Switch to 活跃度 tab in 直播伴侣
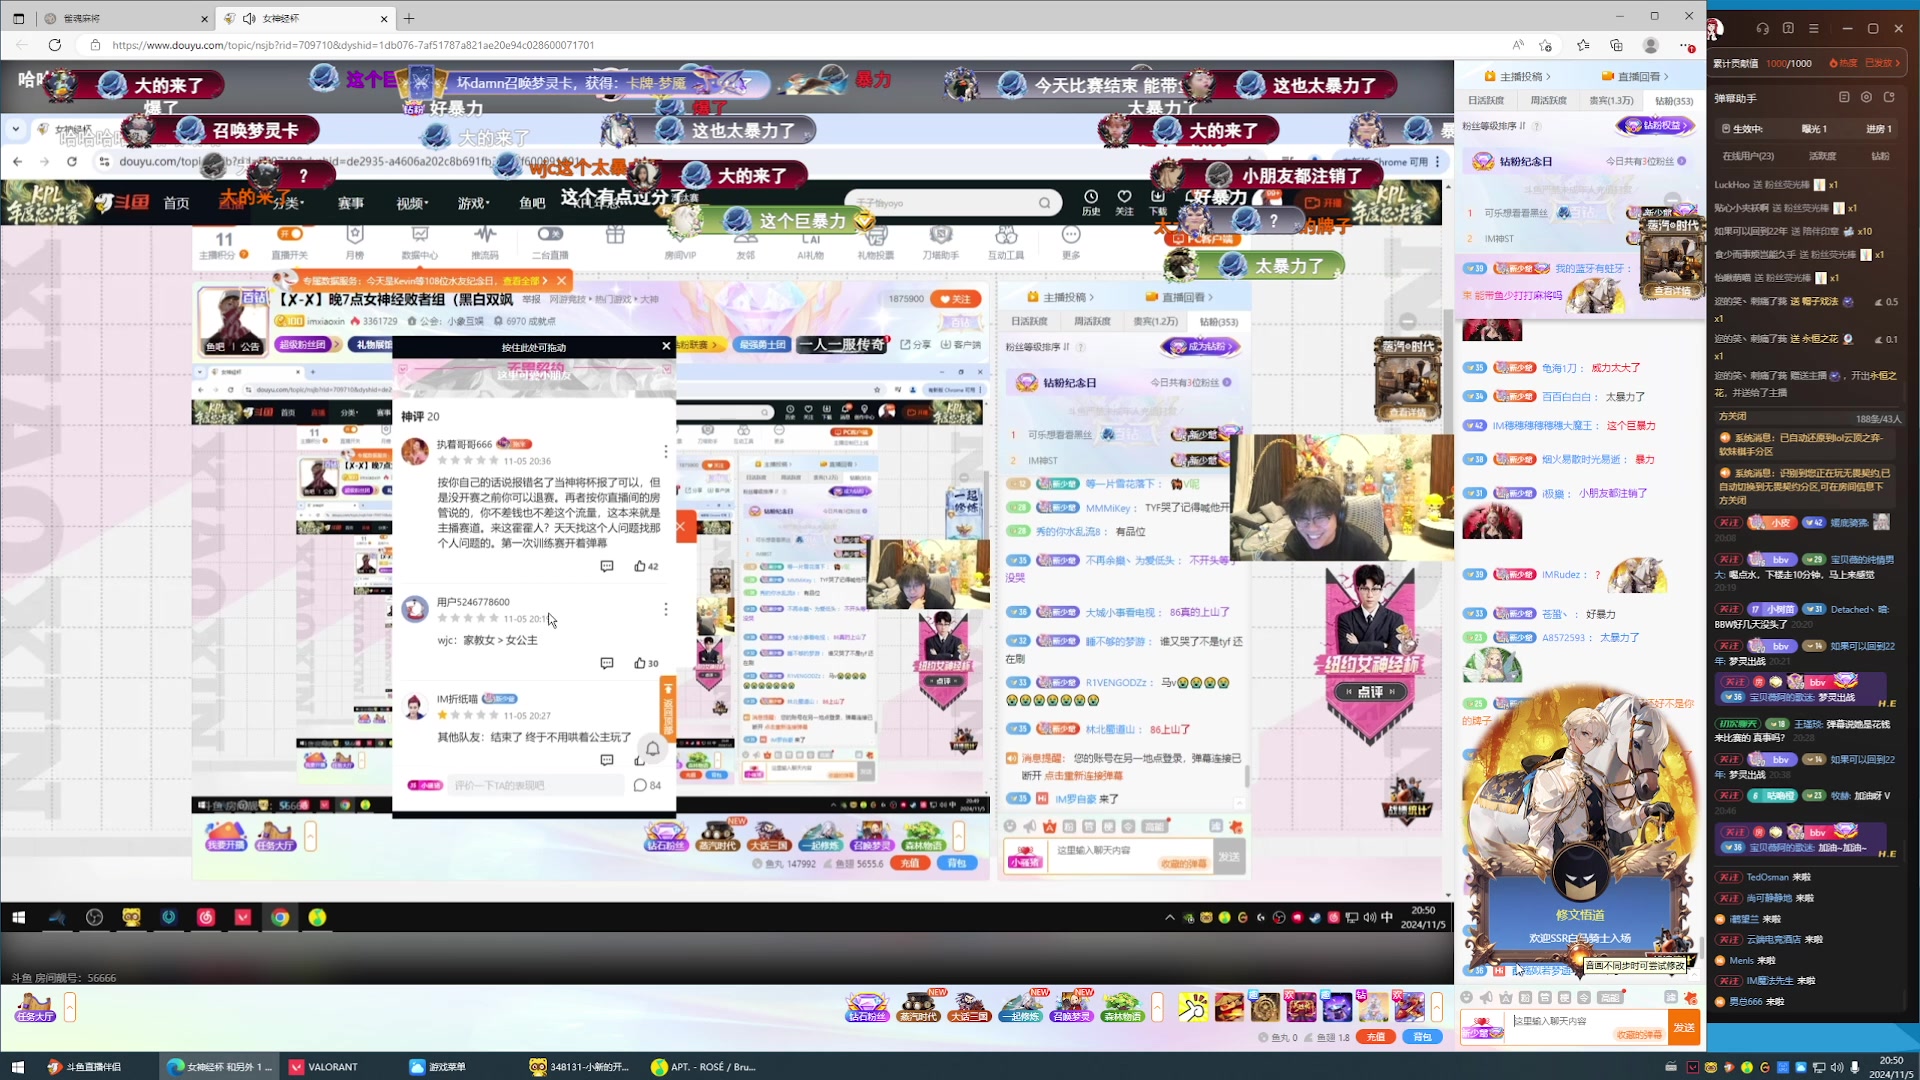 click(1822, 156)
